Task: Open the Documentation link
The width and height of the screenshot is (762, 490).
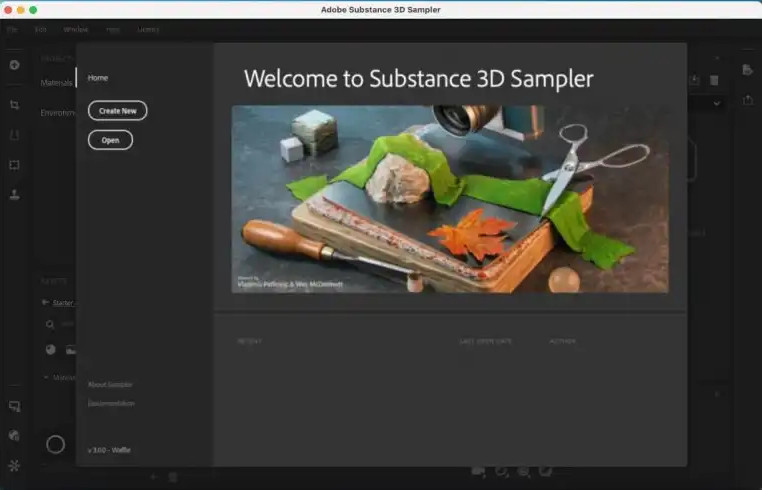Action: point(111,403)
